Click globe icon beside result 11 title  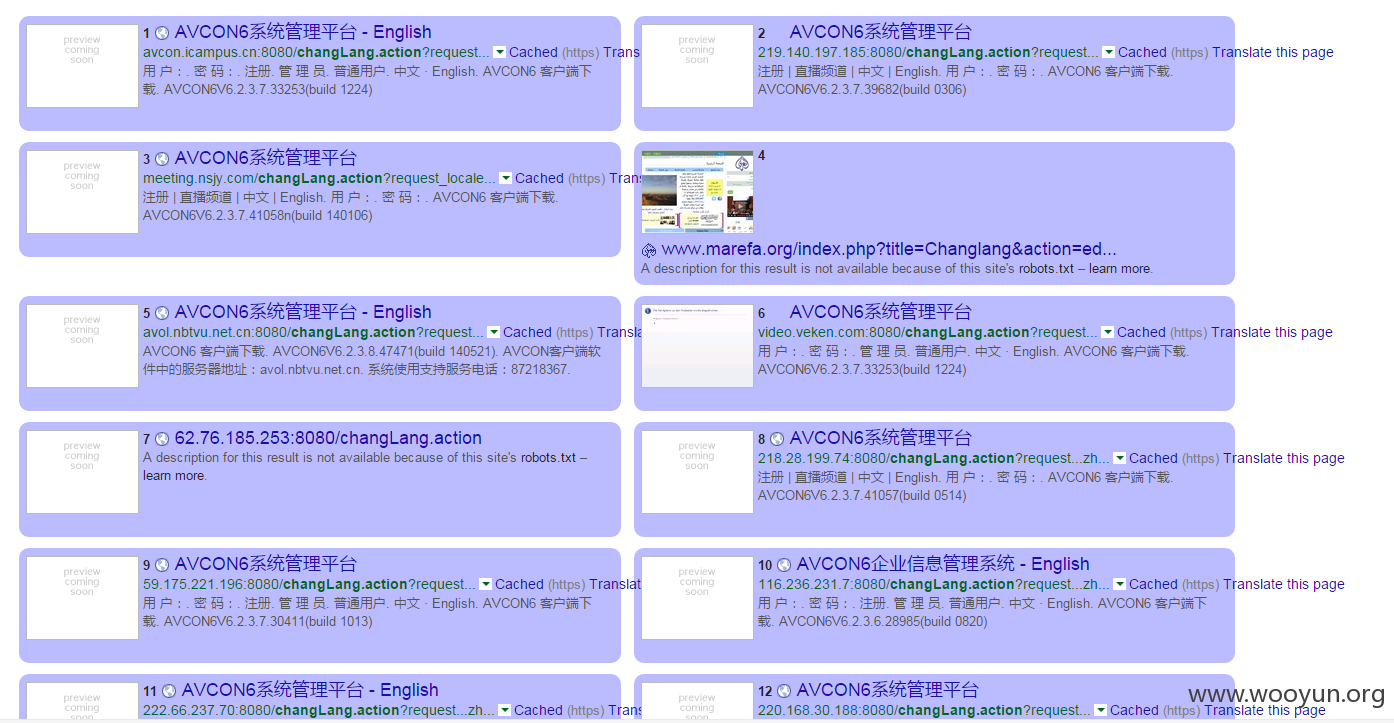(x=169, y=691)
